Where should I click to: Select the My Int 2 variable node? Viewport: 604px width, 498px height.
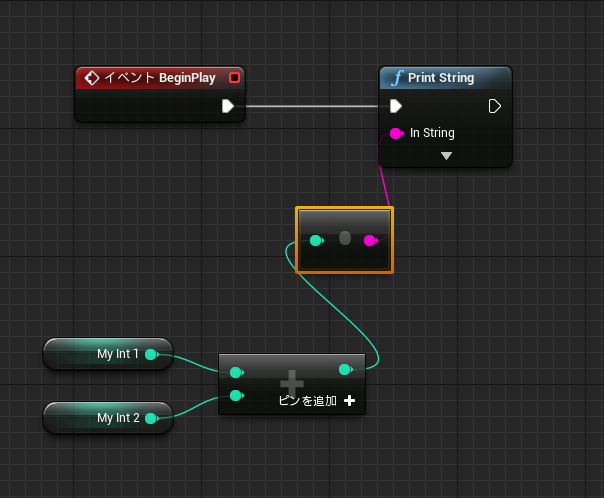[x=108, y=418]
